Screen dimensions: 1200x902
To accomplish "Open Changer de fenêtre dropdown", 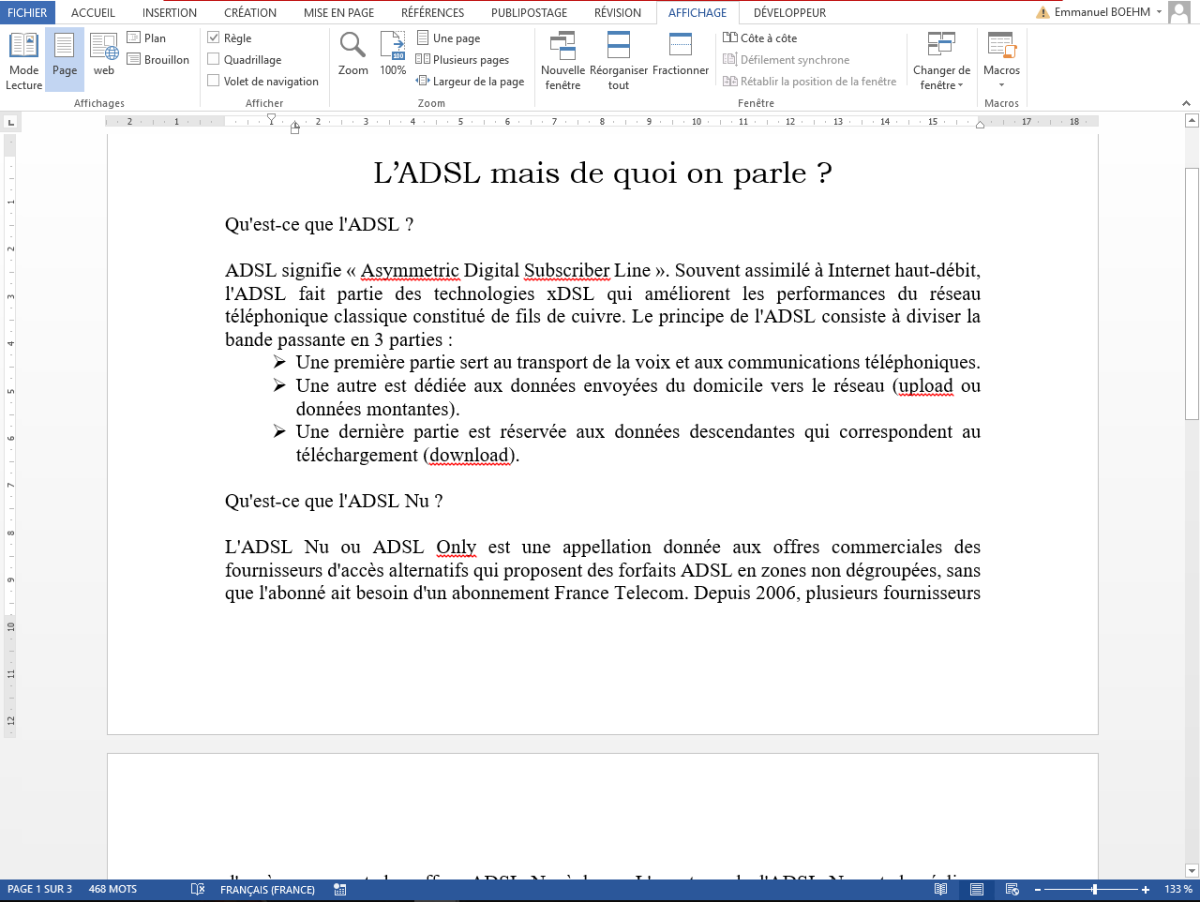I will tap(941, 61).
